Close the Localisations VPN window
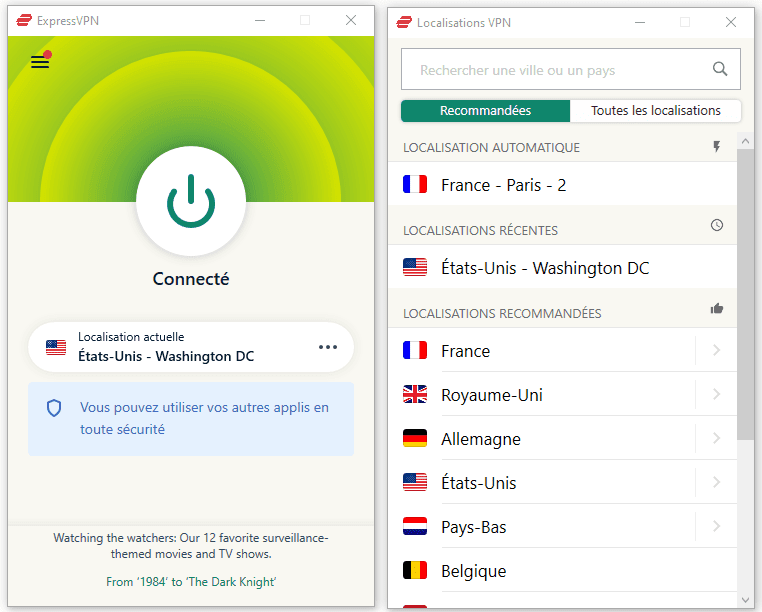This screenshot has width=762, height=612. [x=731, y=22]
